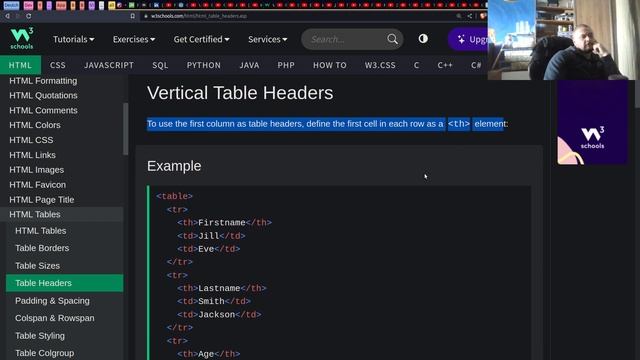Open HTML Page Title in sidebar
This screenshot has width=640, height=360.
pyautogui.click(x=42, y=200)
